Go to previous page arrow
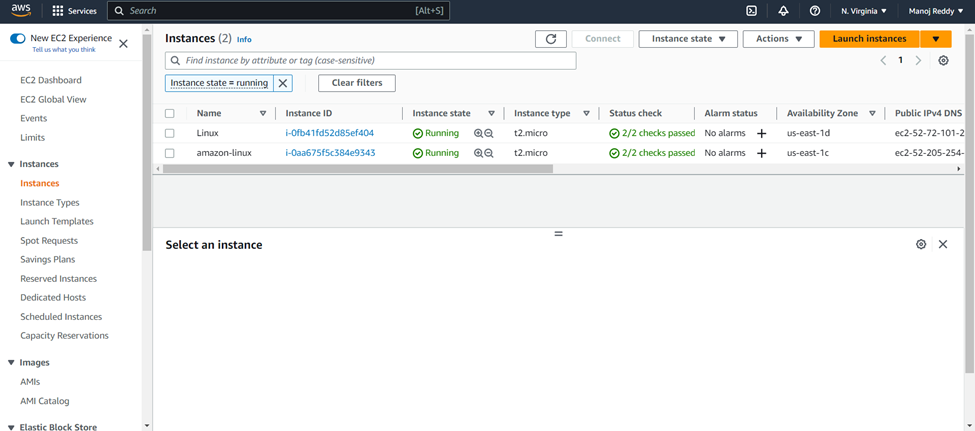The image size is (975, 431). coord(883,60)
